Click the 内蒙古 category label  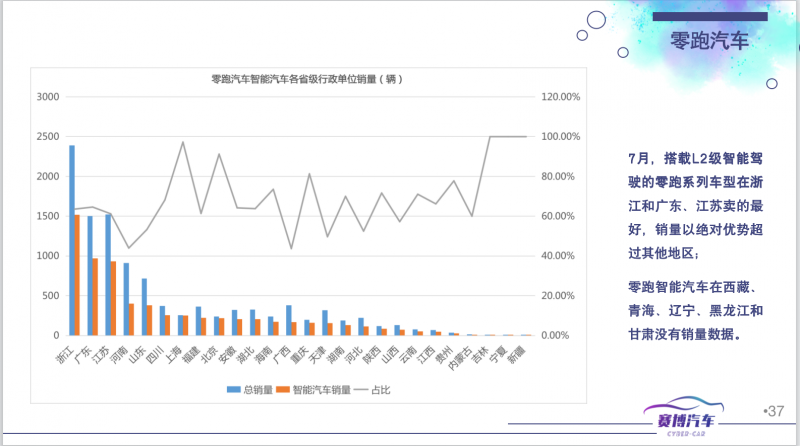click(x=460, y=358)
